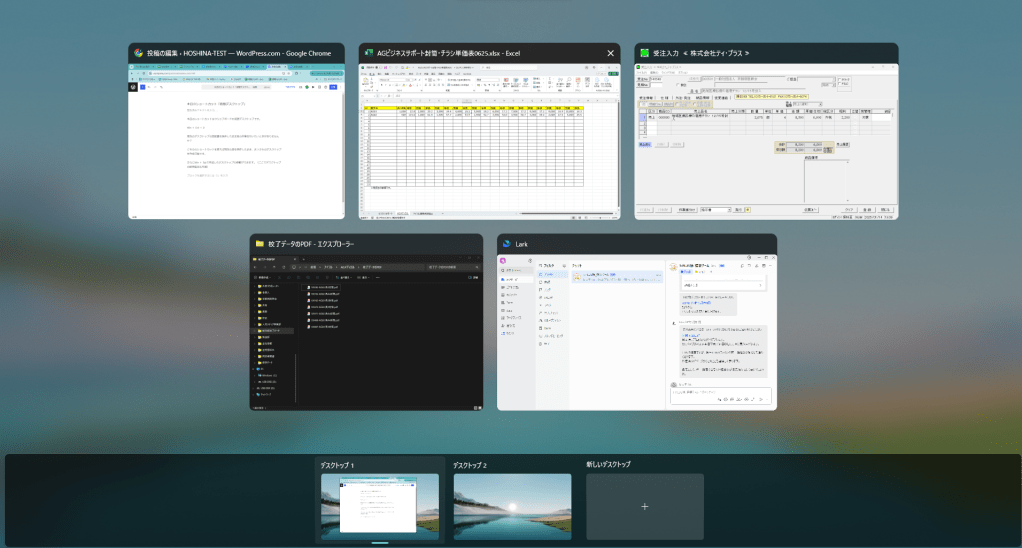Screen dimensions: 1022x548
Task: Close the Excel window with its X button
Action: (x=610, y=53)
